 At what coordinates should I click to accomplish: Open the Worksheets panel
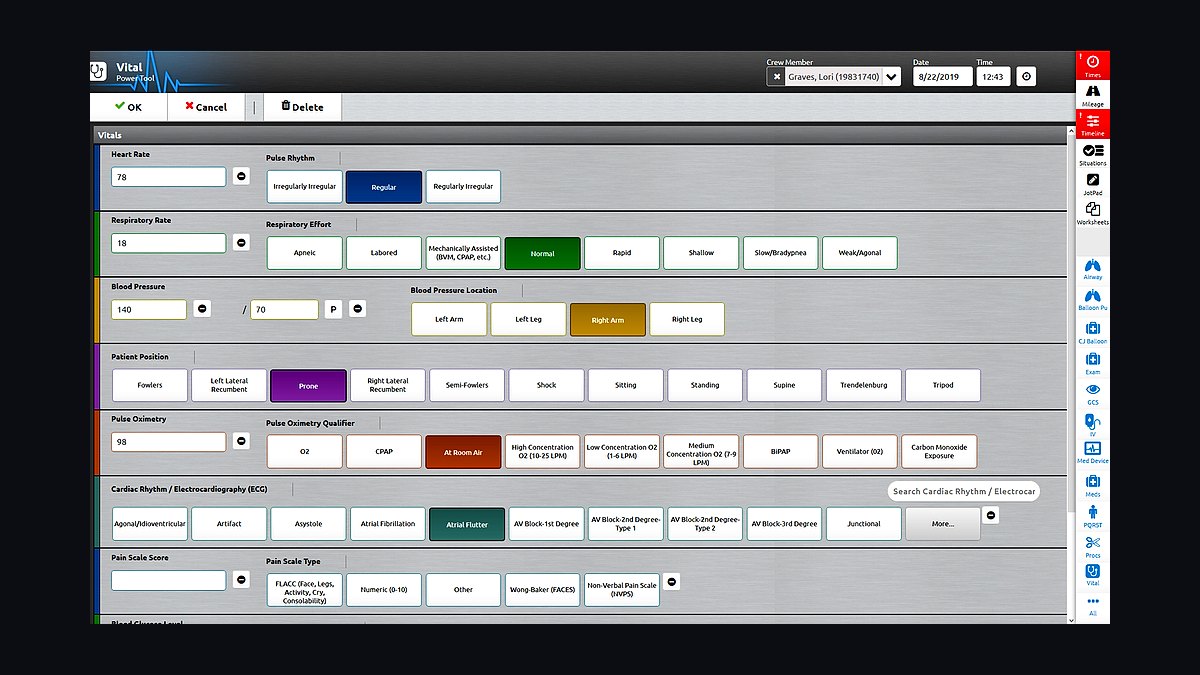click(1092, 213)
